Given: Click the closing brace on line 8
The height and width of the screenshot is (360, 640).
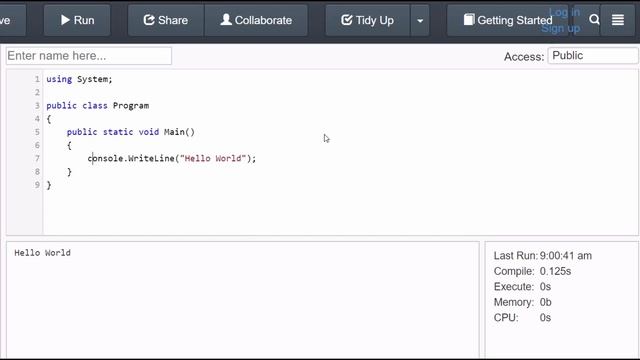Looking at the screenshot, I should coord(69,172).
